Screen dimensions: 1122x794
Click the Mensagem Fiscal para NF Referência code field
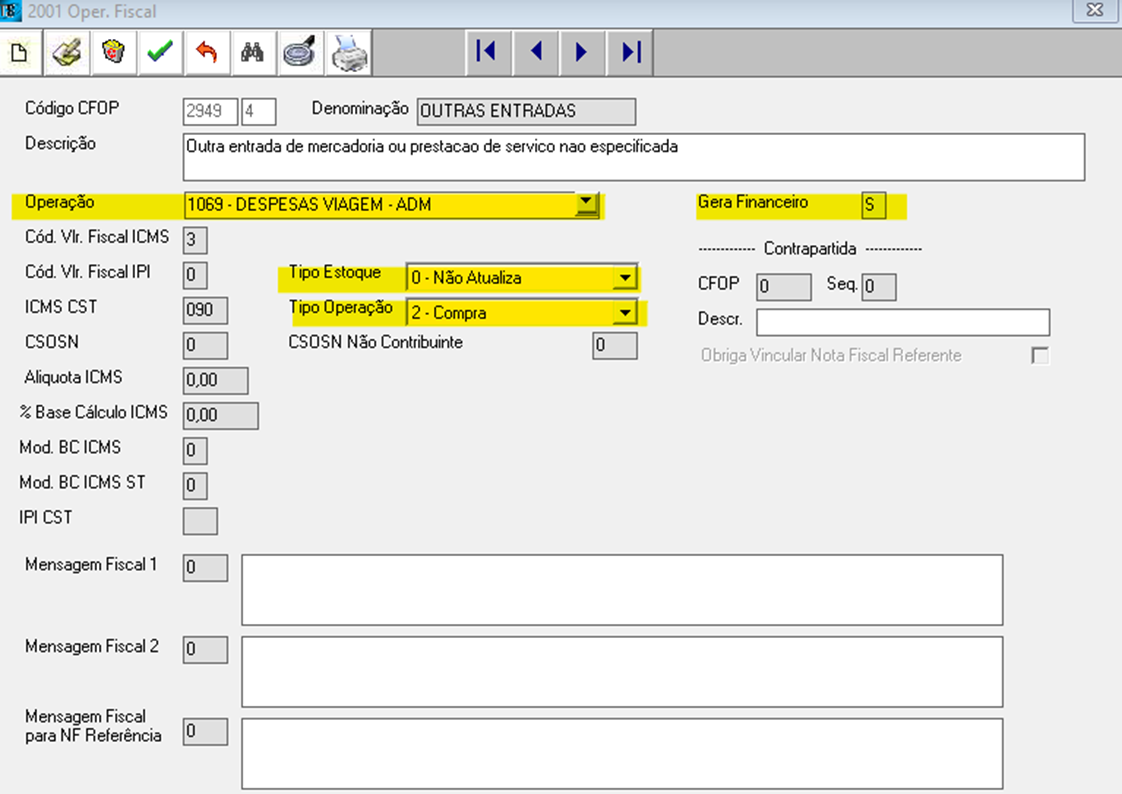205,732
